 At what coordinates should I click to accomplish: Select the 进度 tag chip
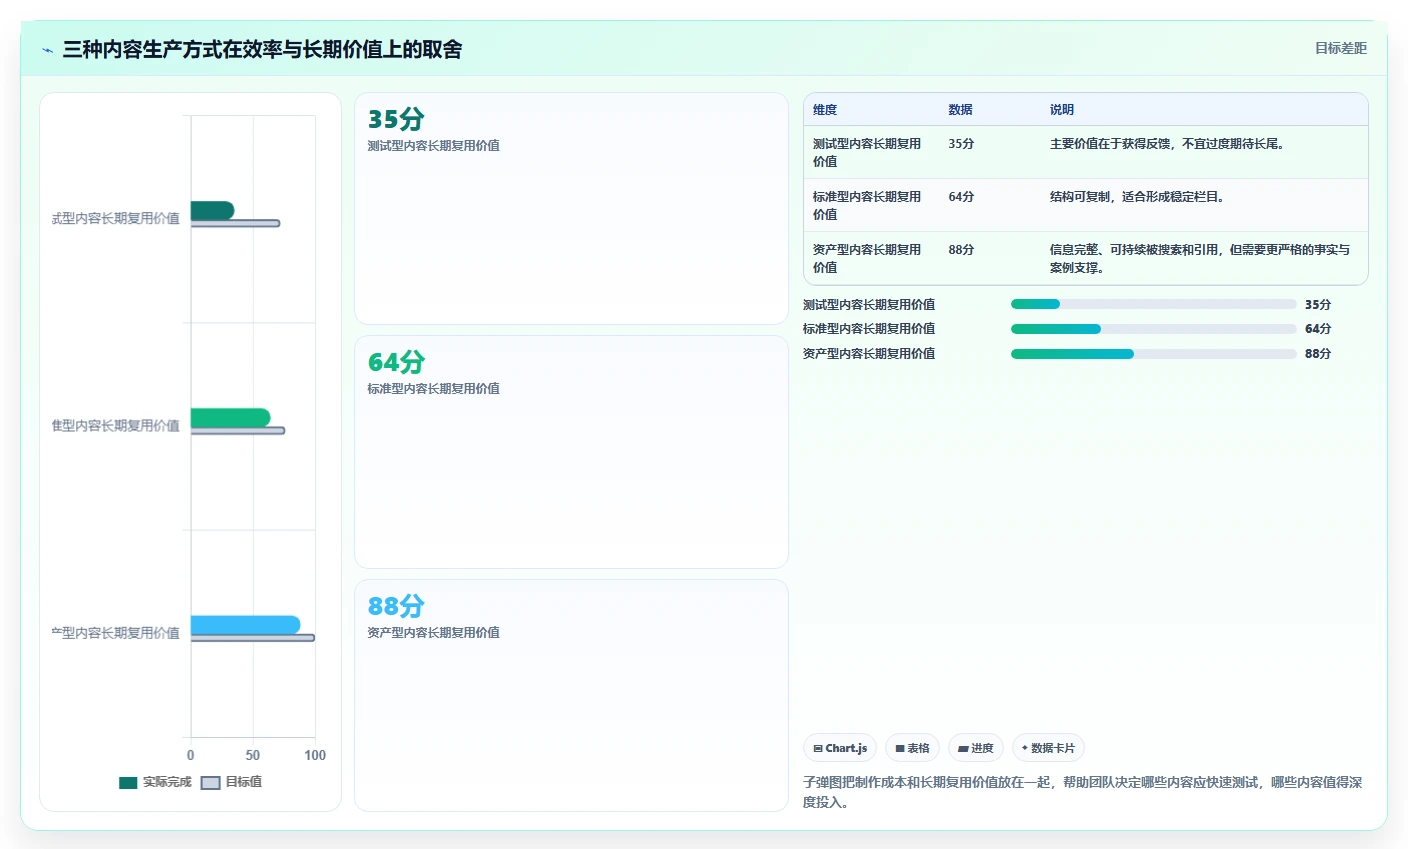point(976,748)
